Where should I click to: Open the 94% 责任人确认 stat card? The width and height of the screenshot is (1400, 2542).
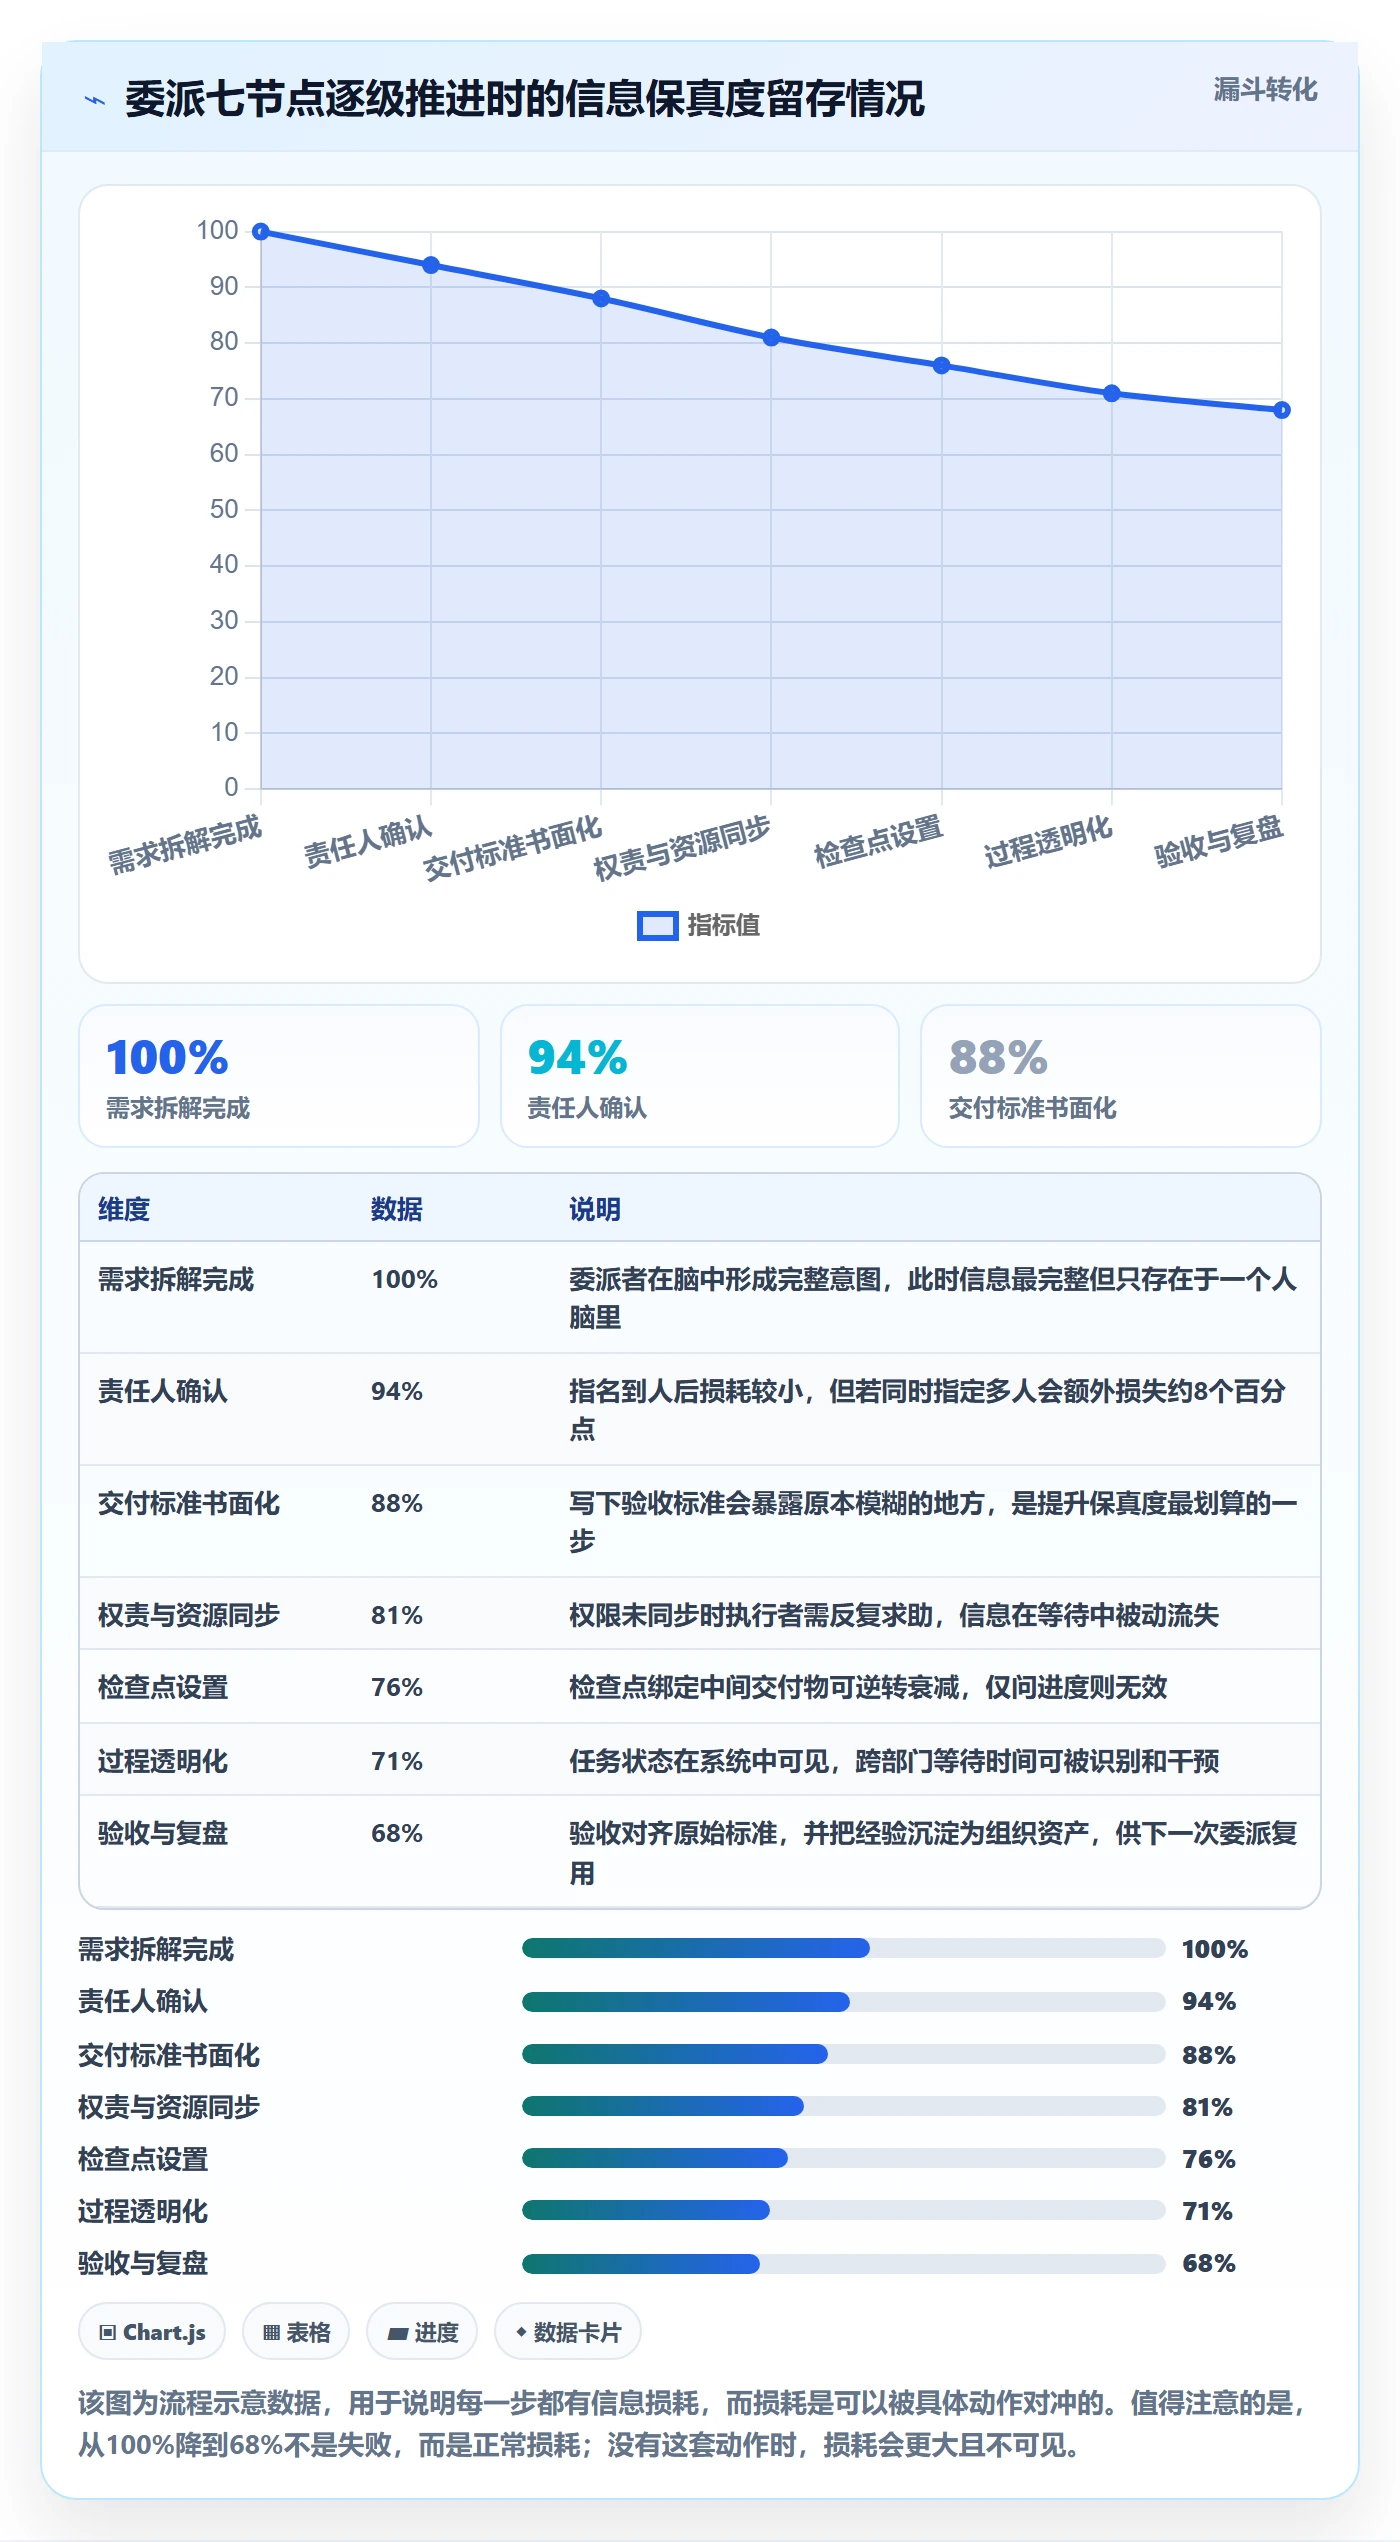[x=700, y=1076]
